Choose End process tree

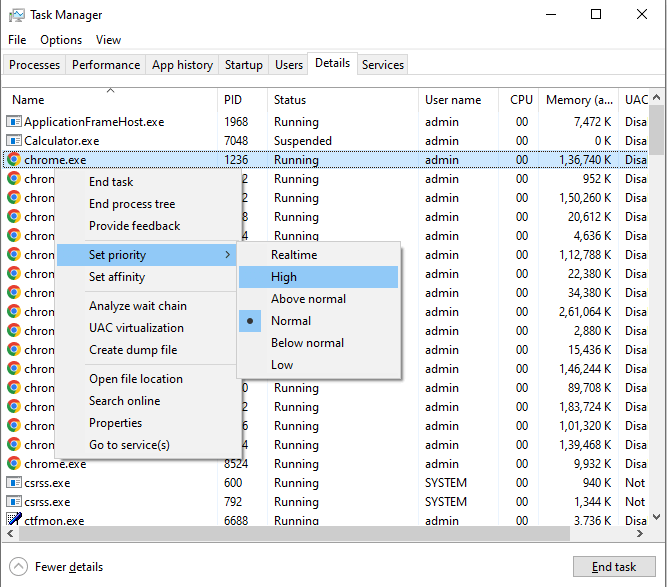click(146, 204)
